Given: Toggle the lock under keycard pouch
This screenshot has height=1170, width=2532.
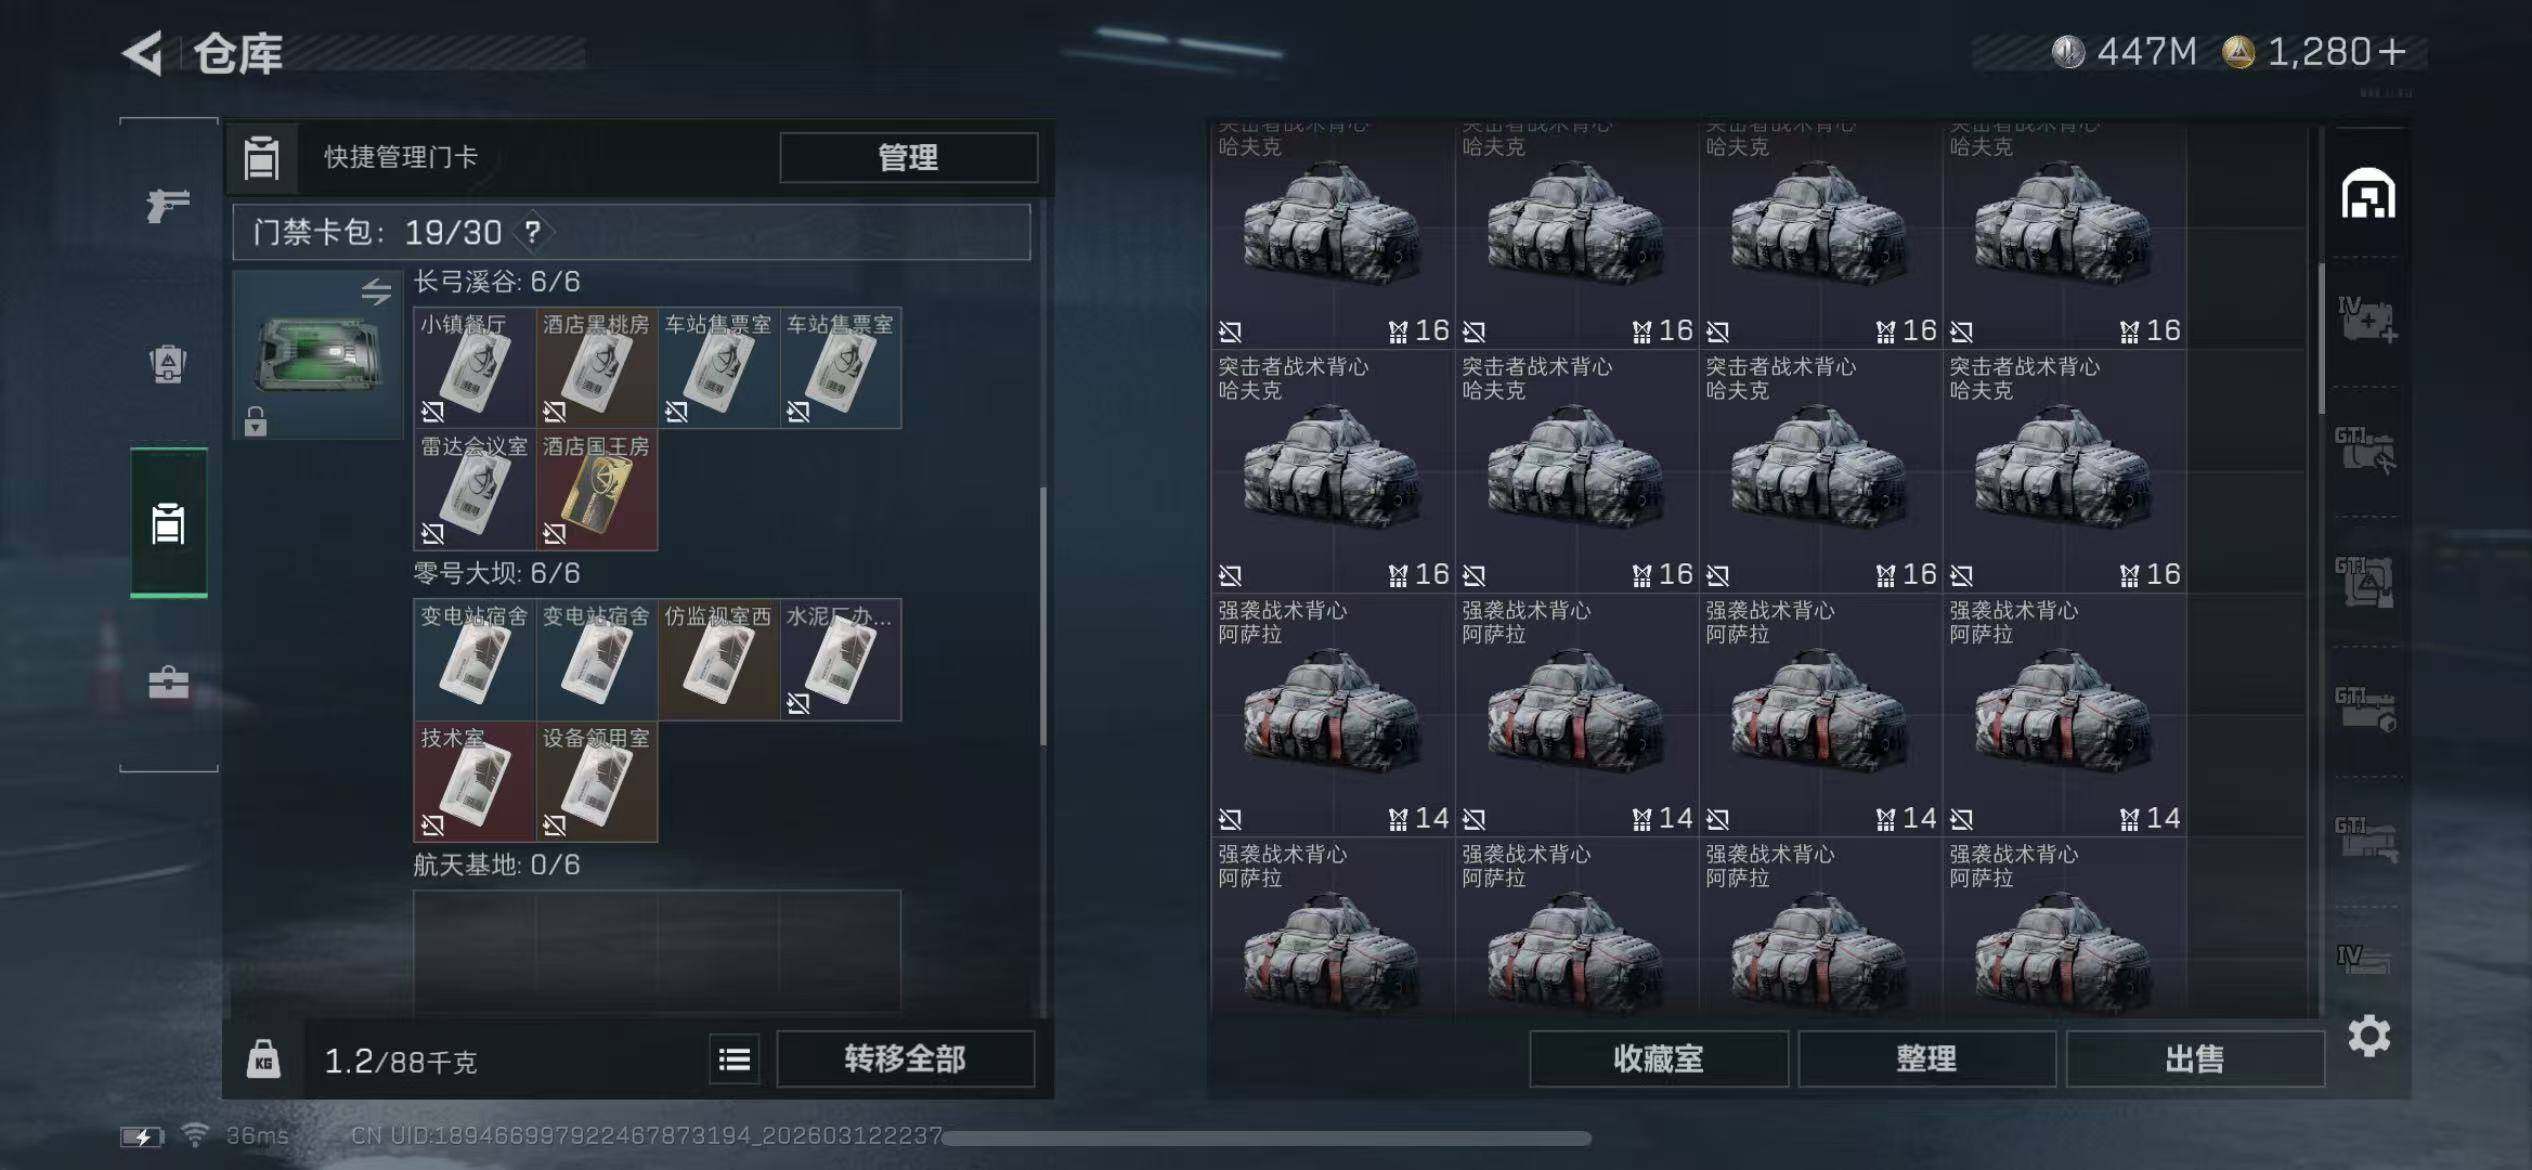Looking at the screenshot, I should pyautogui.click(x=255, y=421).
